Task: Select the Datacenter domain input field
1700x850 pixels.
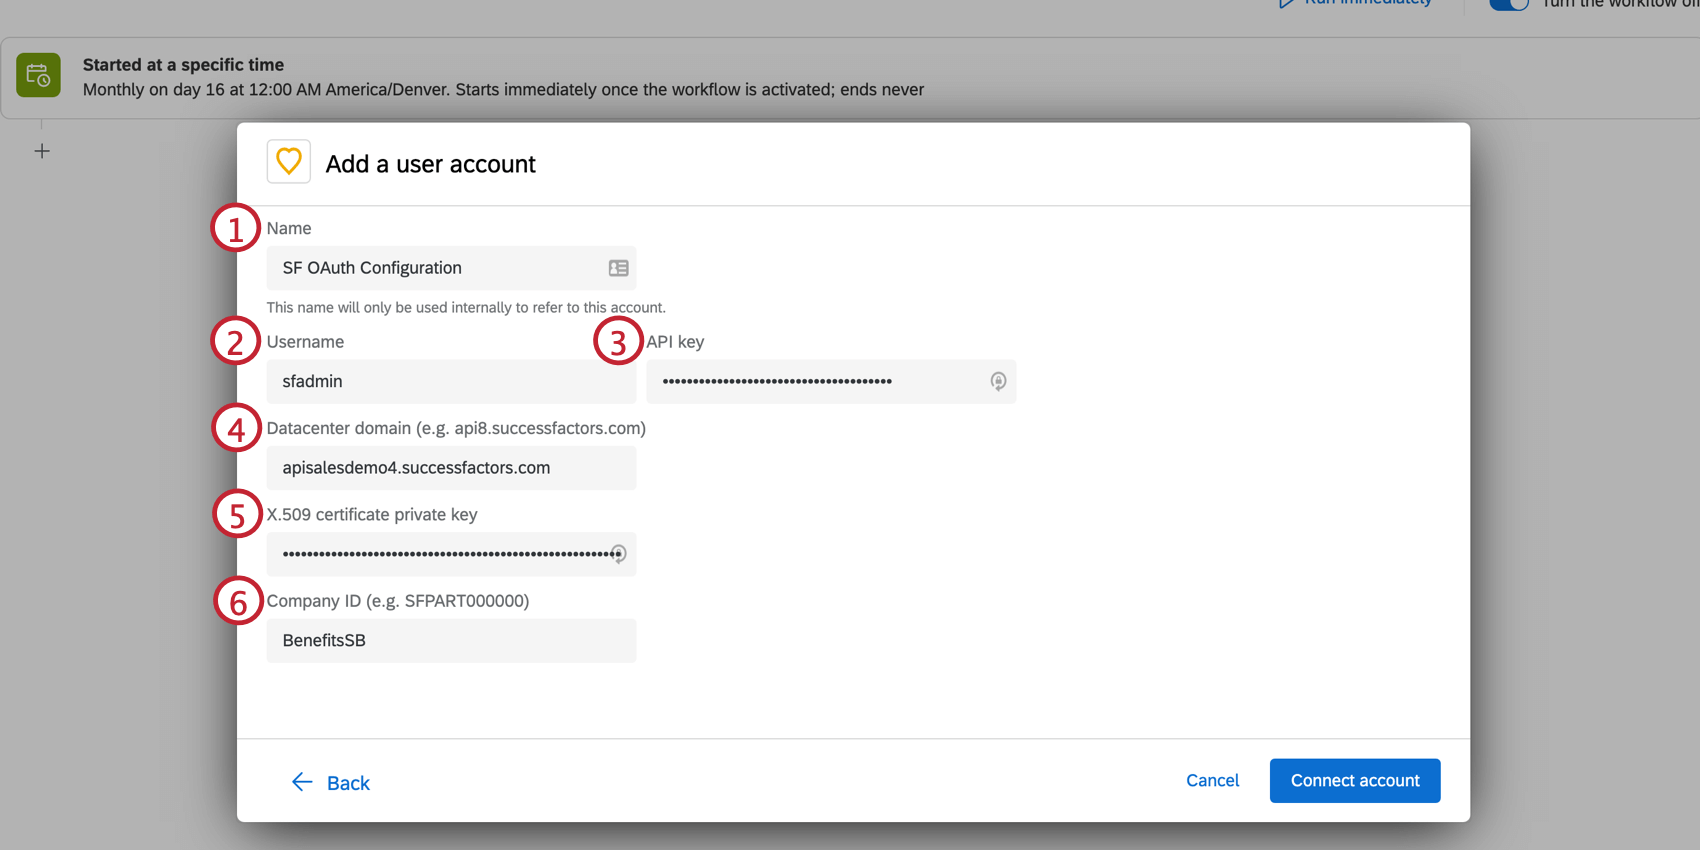Action: point(450,468)
